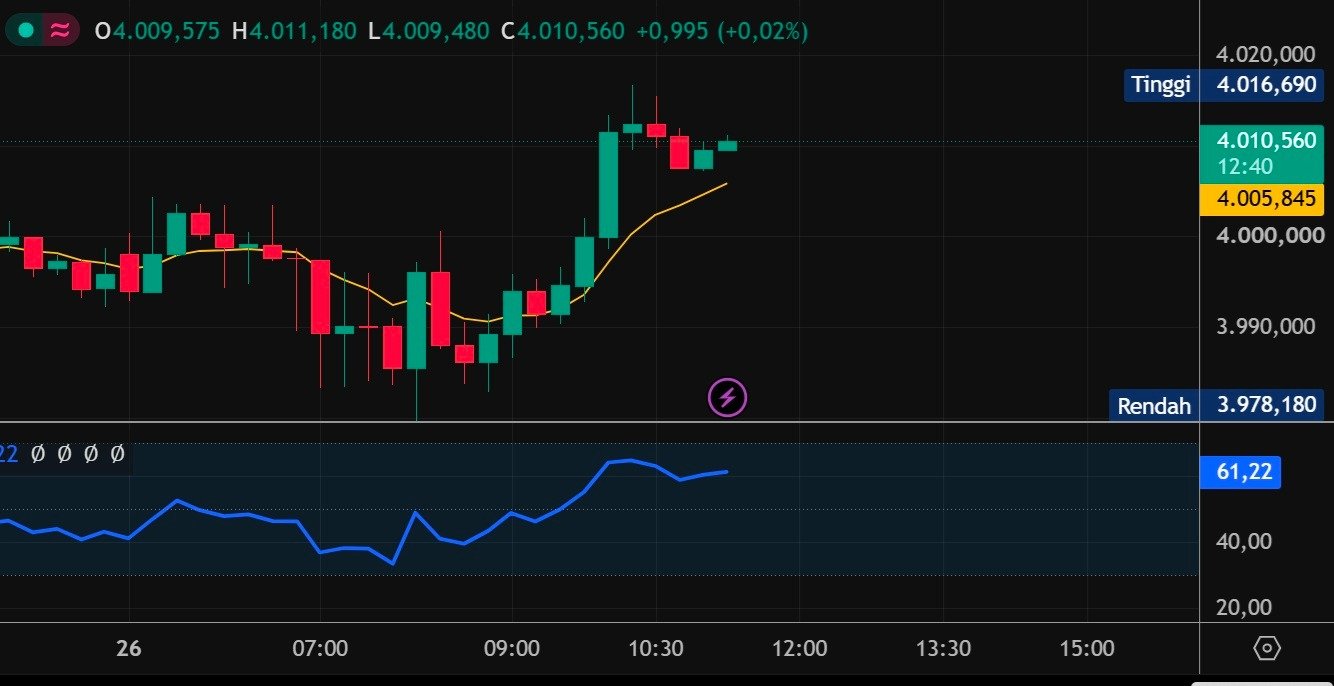This screenshot has width=1334, height=686.
Task: Click the 40,00 indicator scale value
Action: 1245,541
